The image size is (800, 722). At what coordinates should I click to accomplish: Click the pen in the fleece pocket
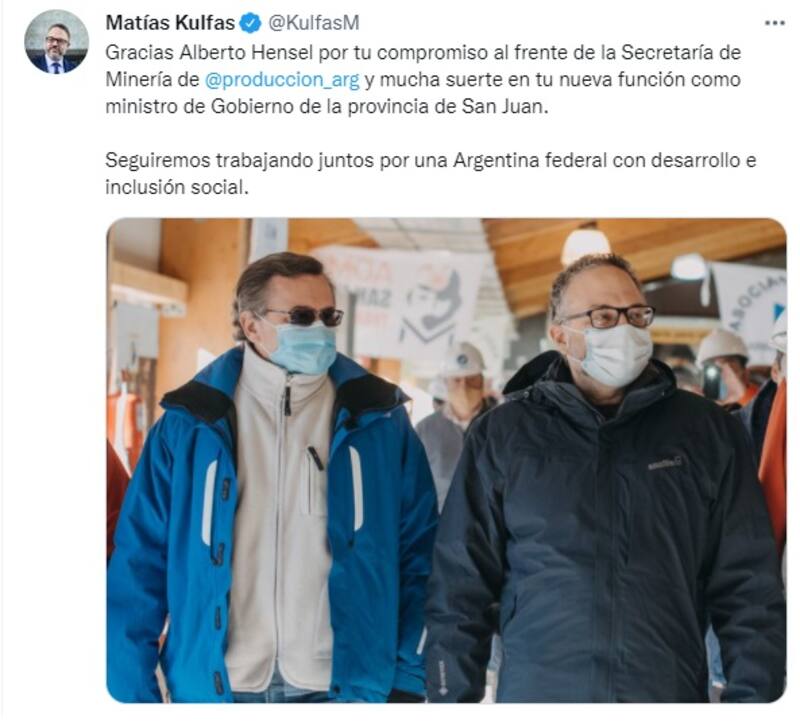315,458
